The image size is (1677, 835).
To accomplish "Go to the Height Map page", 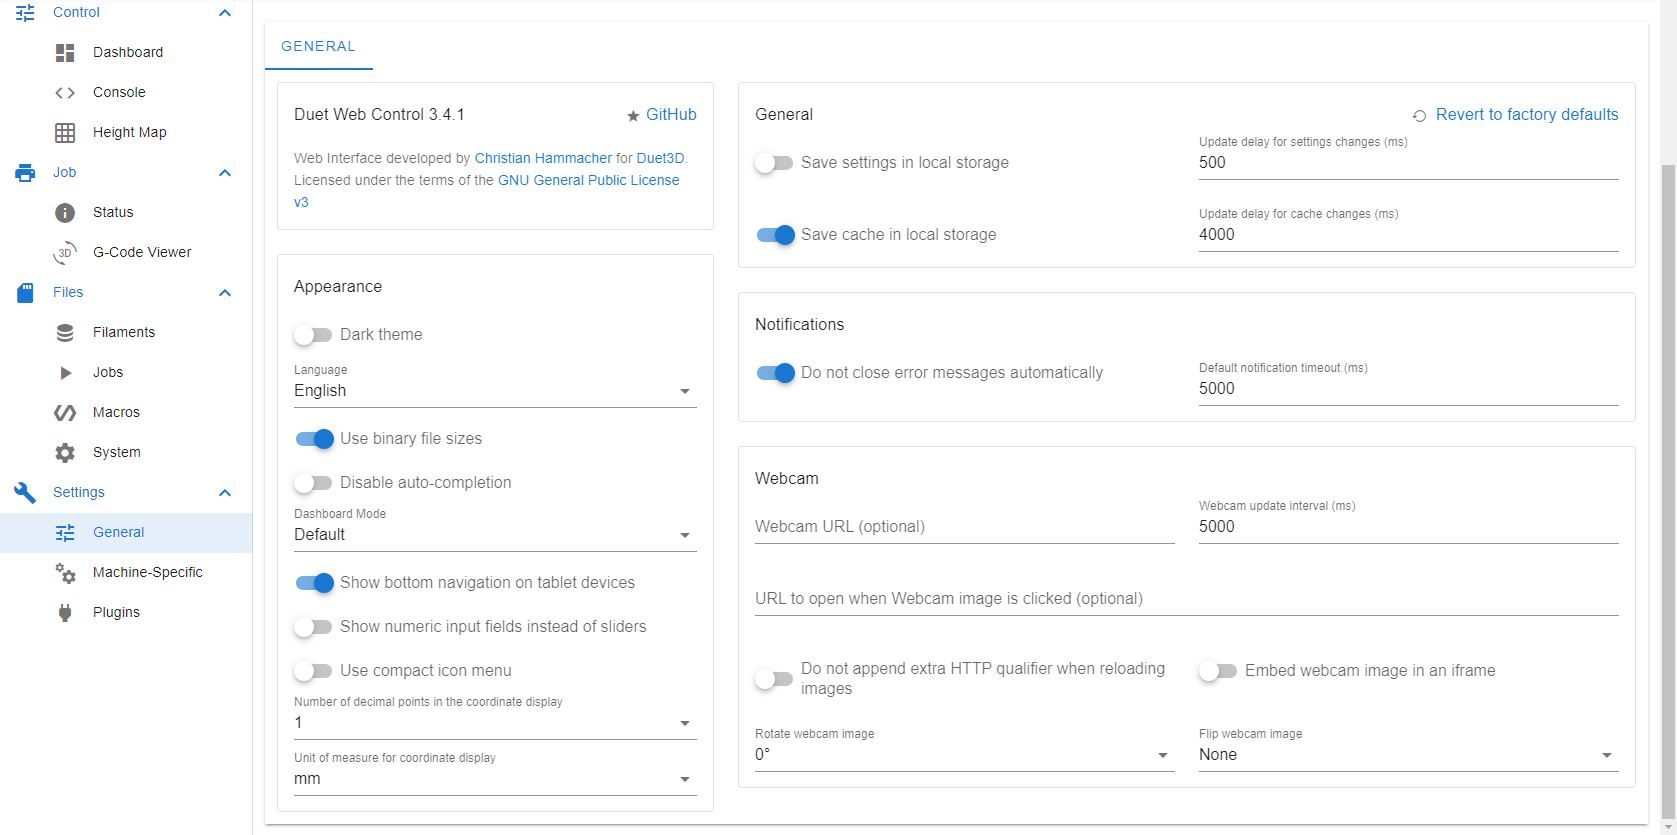I will coord(126,132).
